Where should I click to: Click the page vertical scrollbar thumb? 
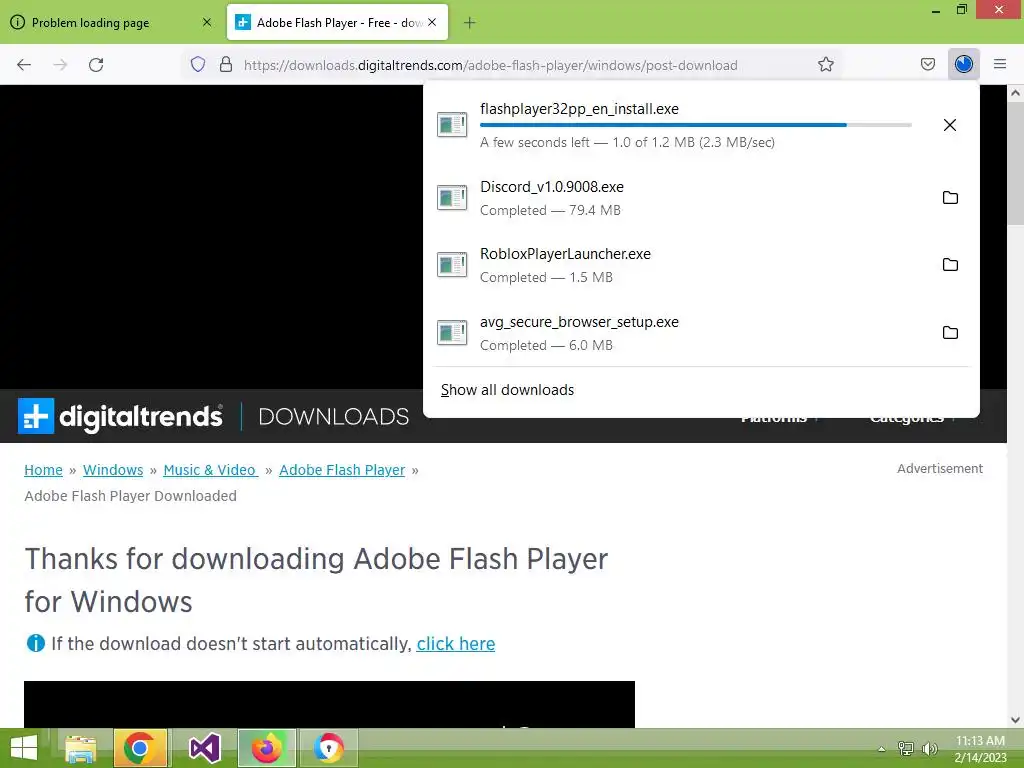click(x=1015, y=163)
